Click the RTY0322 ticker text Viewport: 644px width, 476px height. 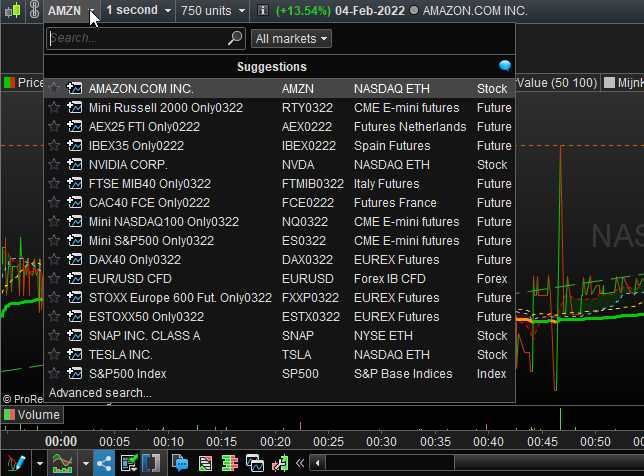(307, 108)
